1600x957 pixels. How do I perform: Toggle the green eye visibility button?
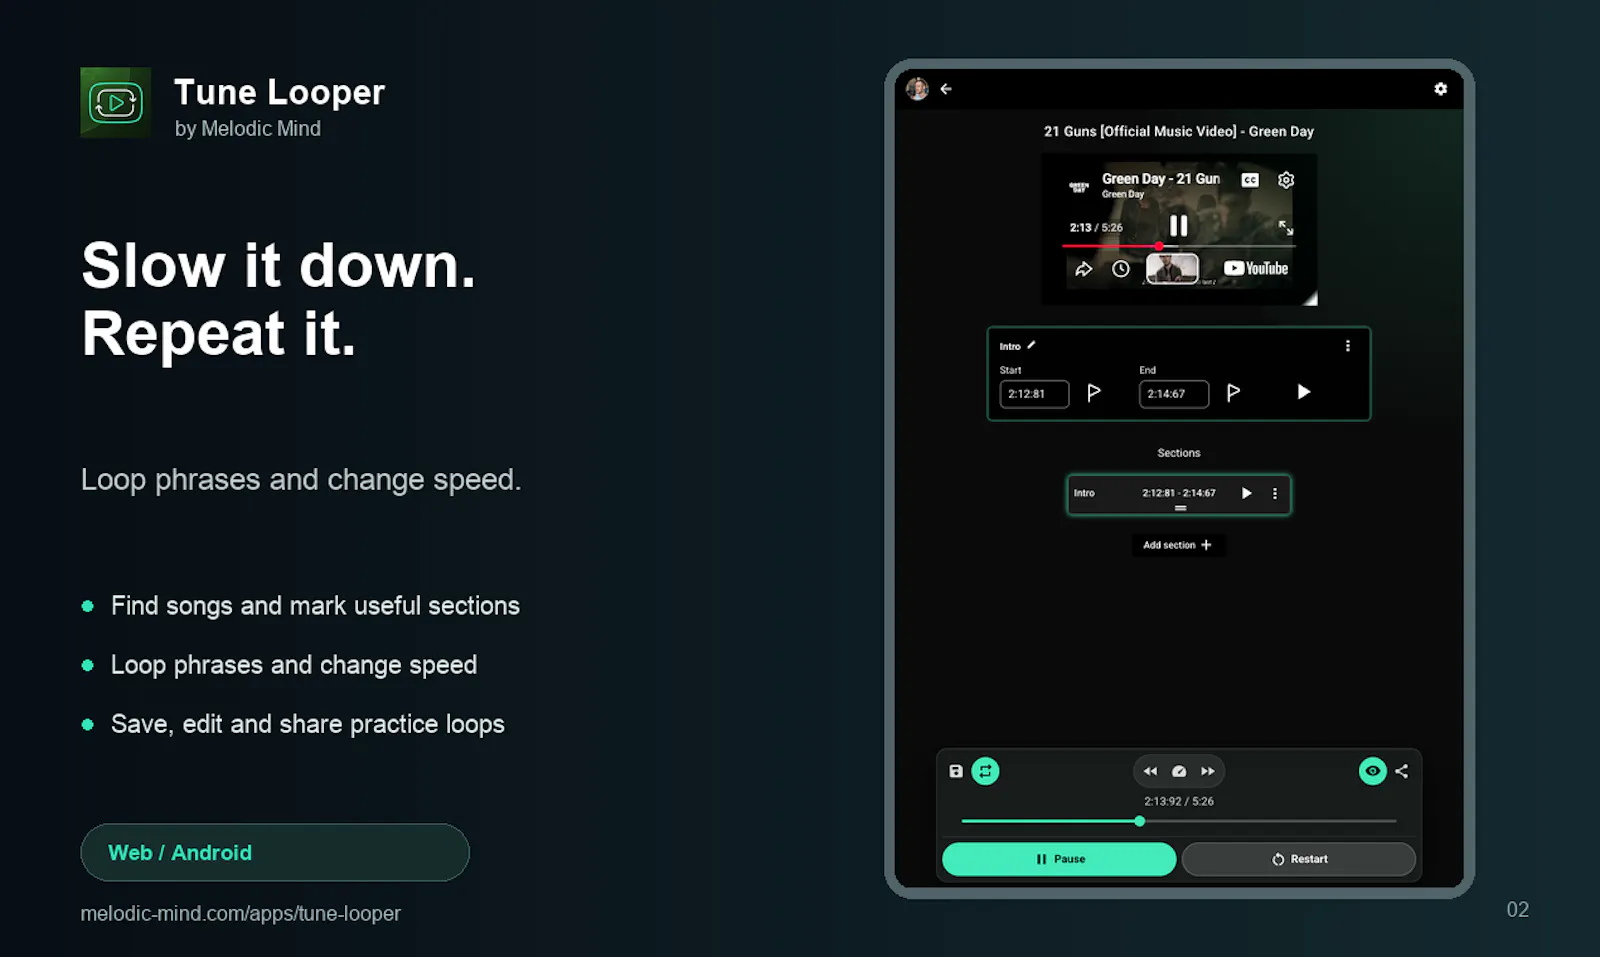point(1373,771)
